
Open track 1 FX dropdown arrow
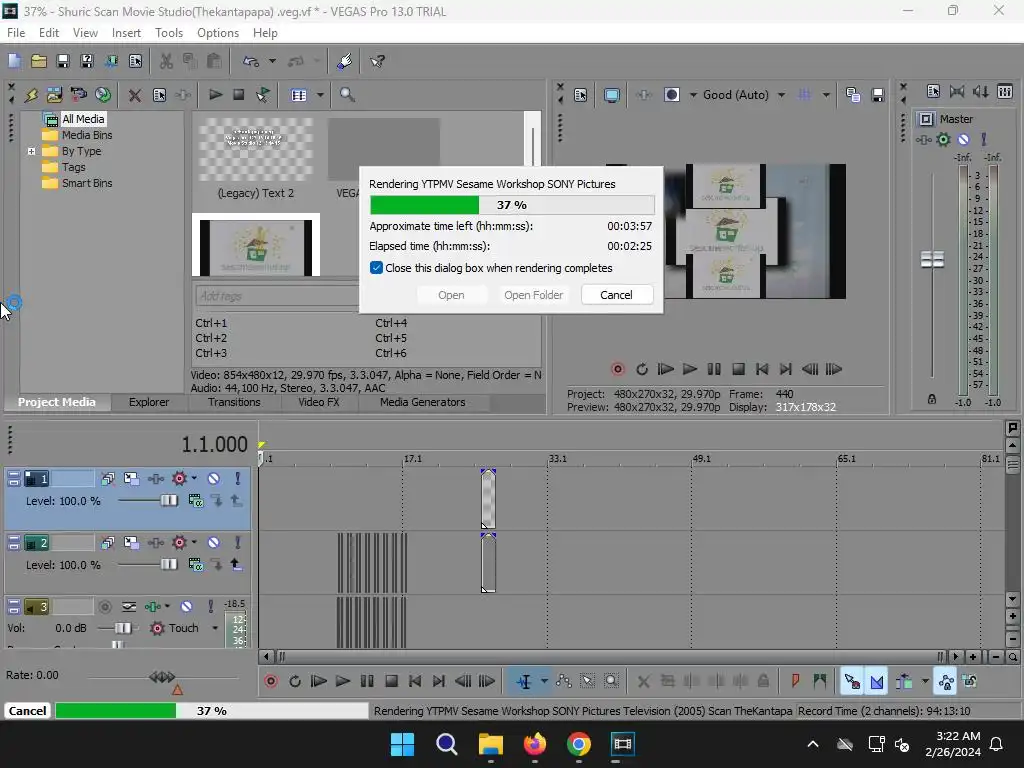194,479
